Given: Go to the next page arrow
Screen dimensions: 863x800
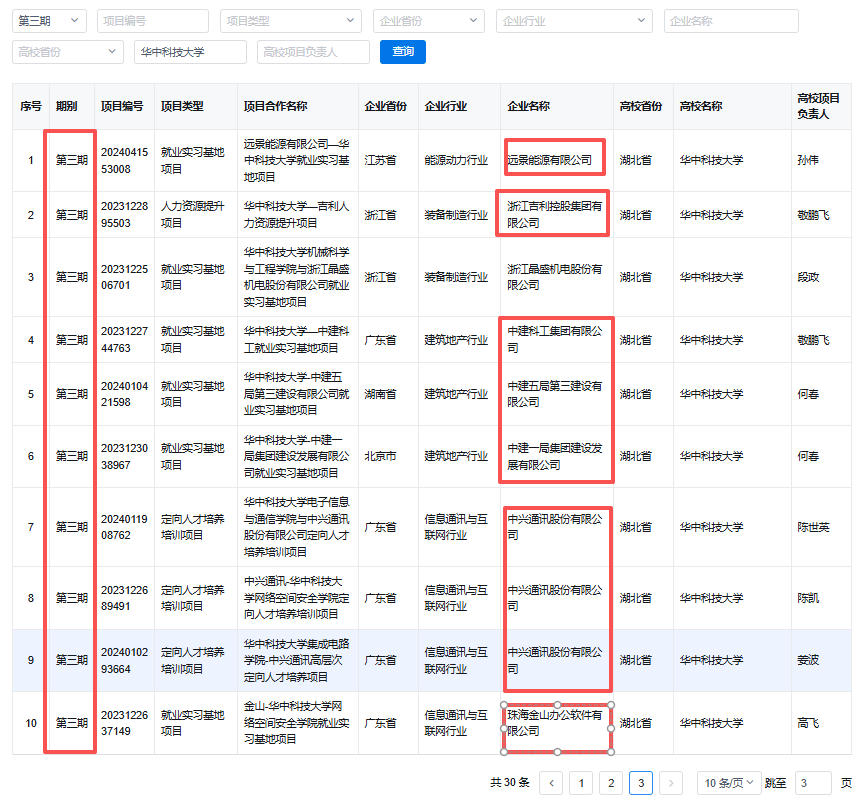Looking at the screenshot, I should tap(670, 783).
